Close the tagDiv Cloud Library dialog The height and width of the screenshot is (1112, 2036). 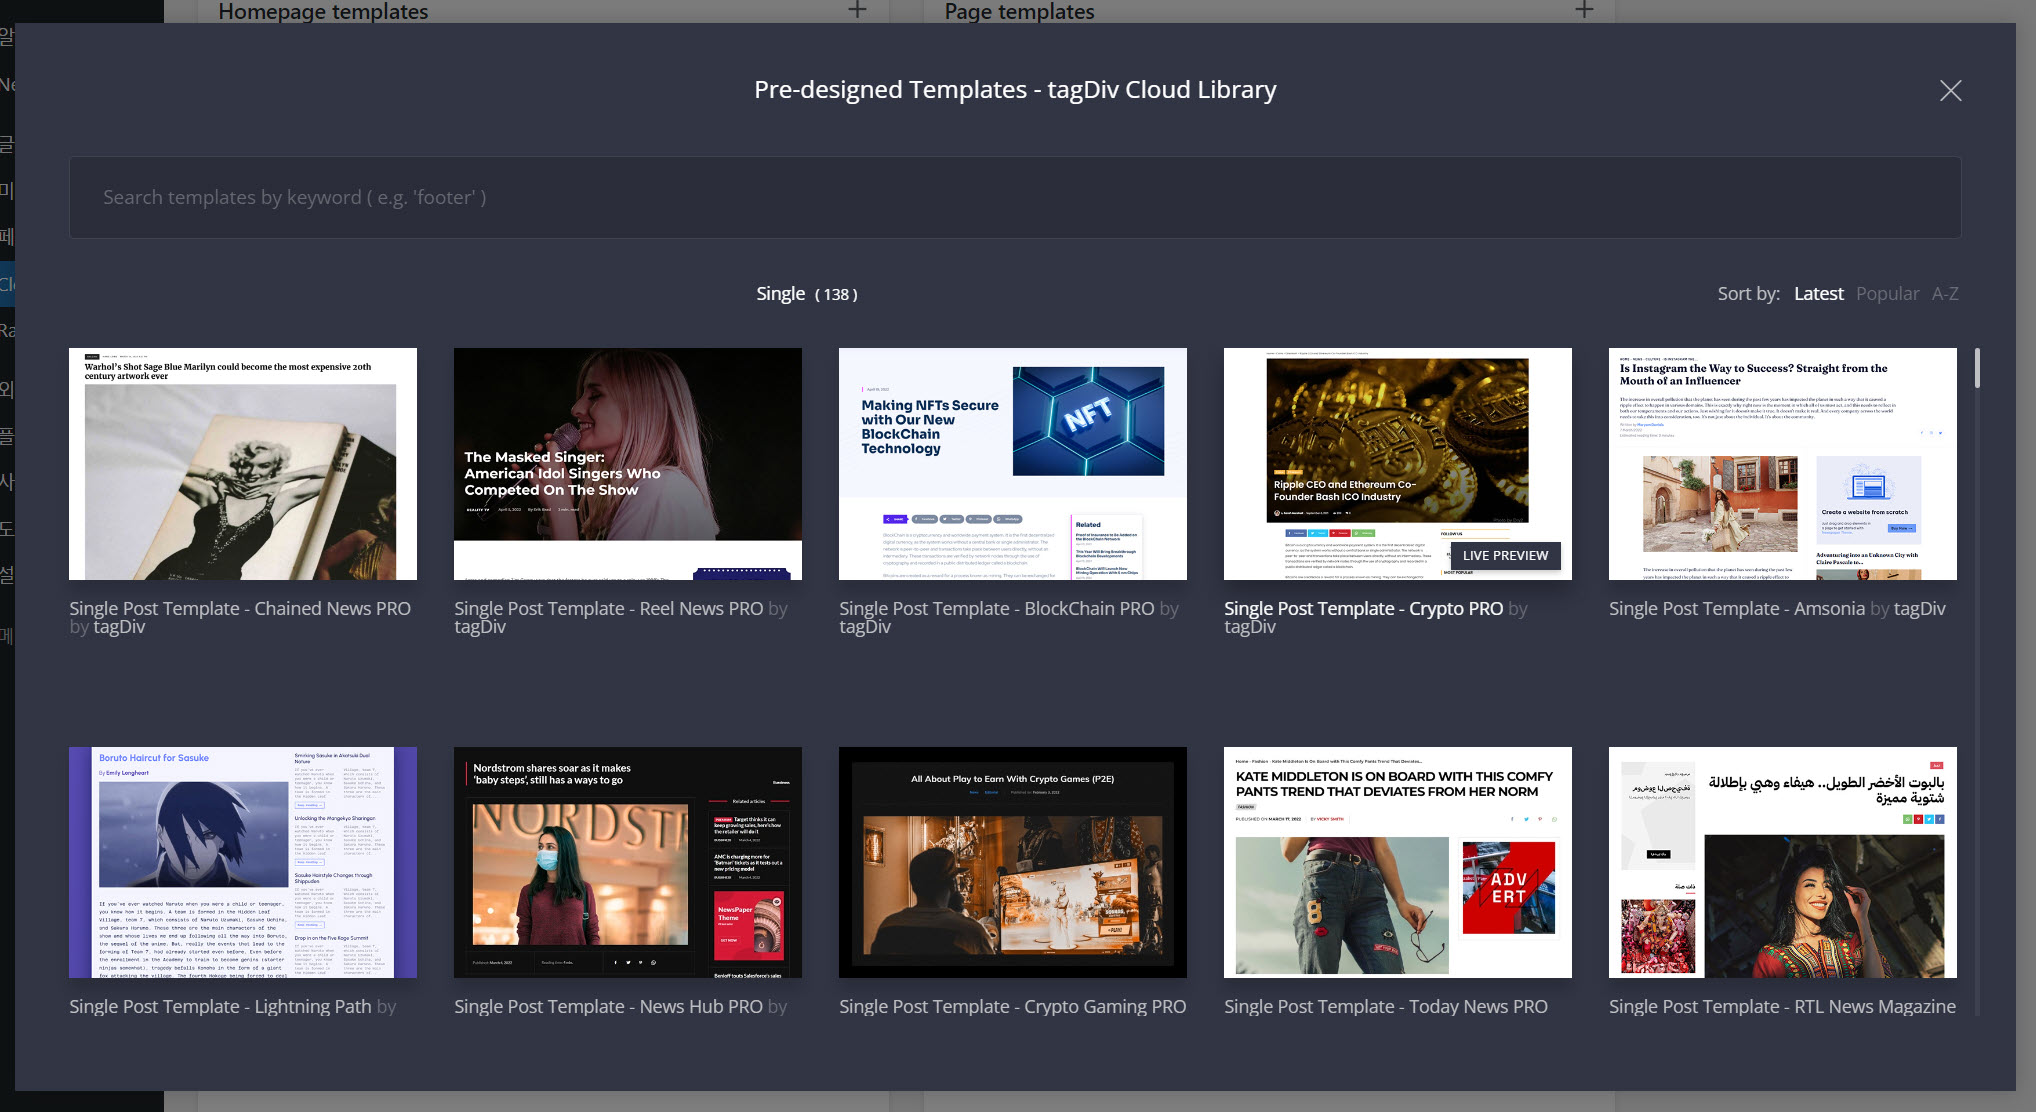pyautogui.click(x=1950, y=91)
